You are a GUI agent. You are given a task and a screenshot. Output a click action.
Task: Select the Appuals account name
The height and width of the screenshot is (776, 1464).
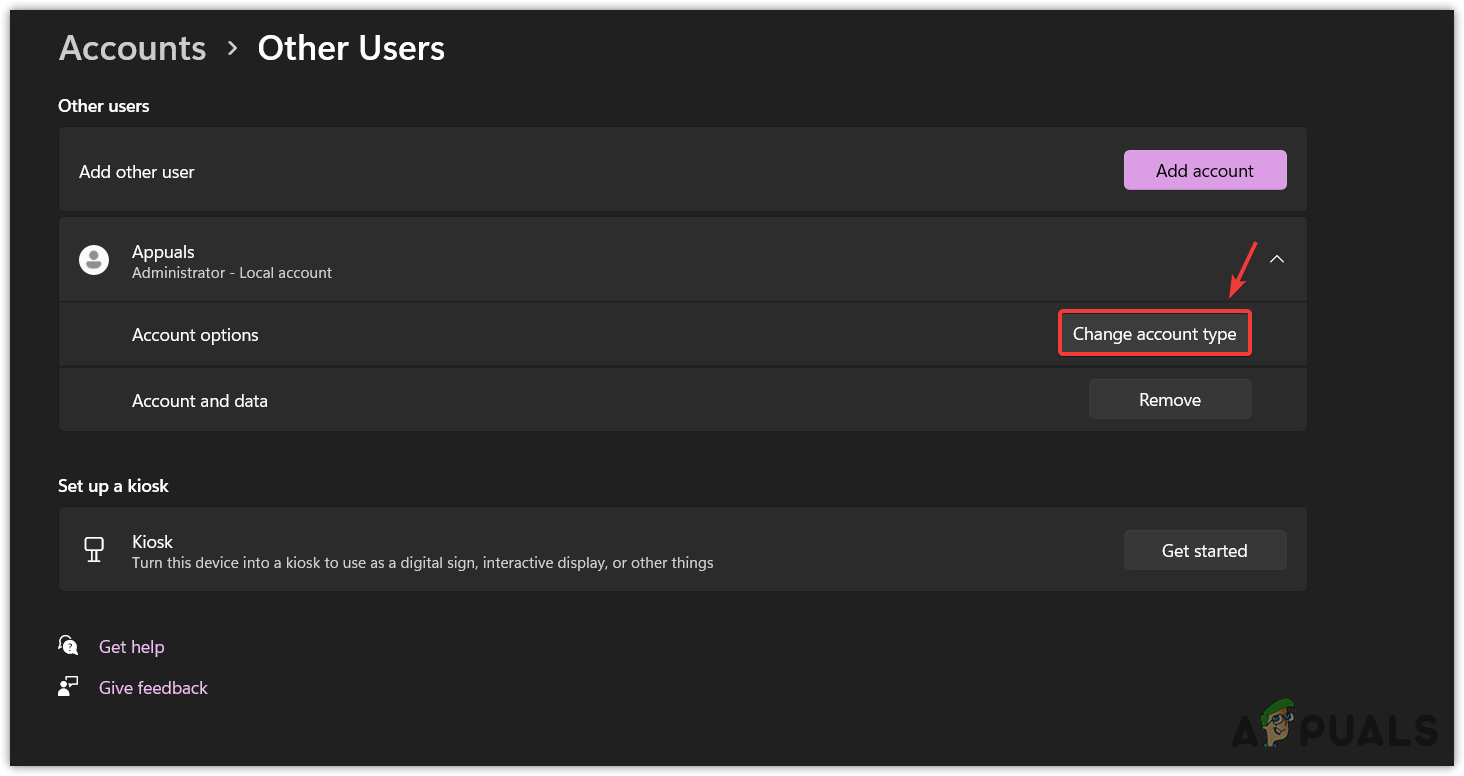click(163, 252)
